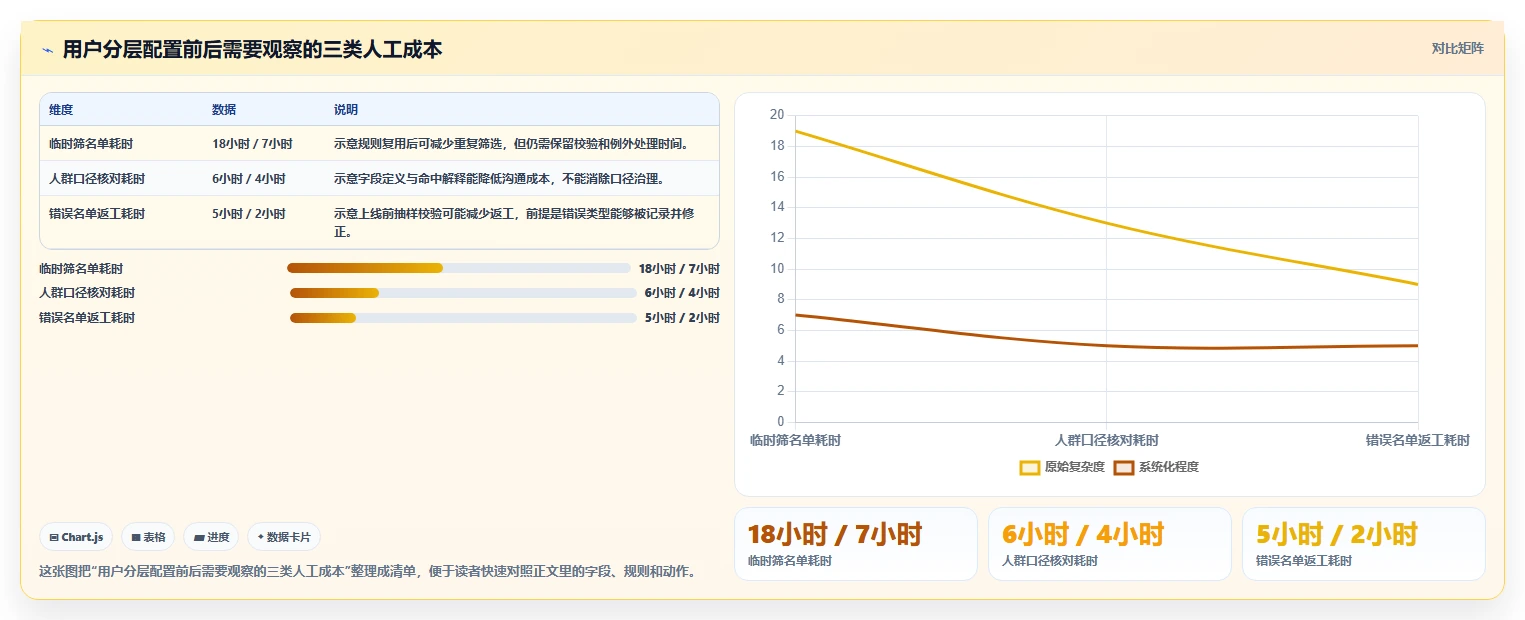Click the large 18小时 / 7小时 data card value
Viewport: 1525px width, 620px height.
(835, 534)
